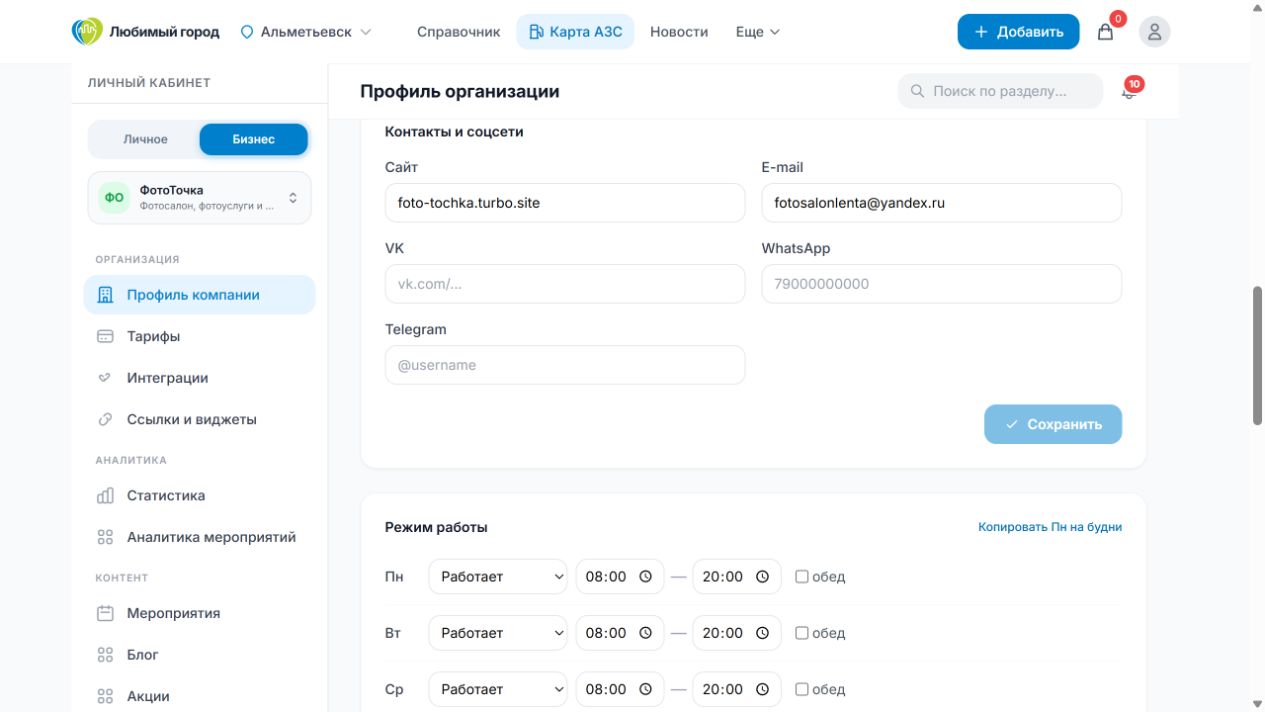Click the Сохранить button

(1053, 424)
